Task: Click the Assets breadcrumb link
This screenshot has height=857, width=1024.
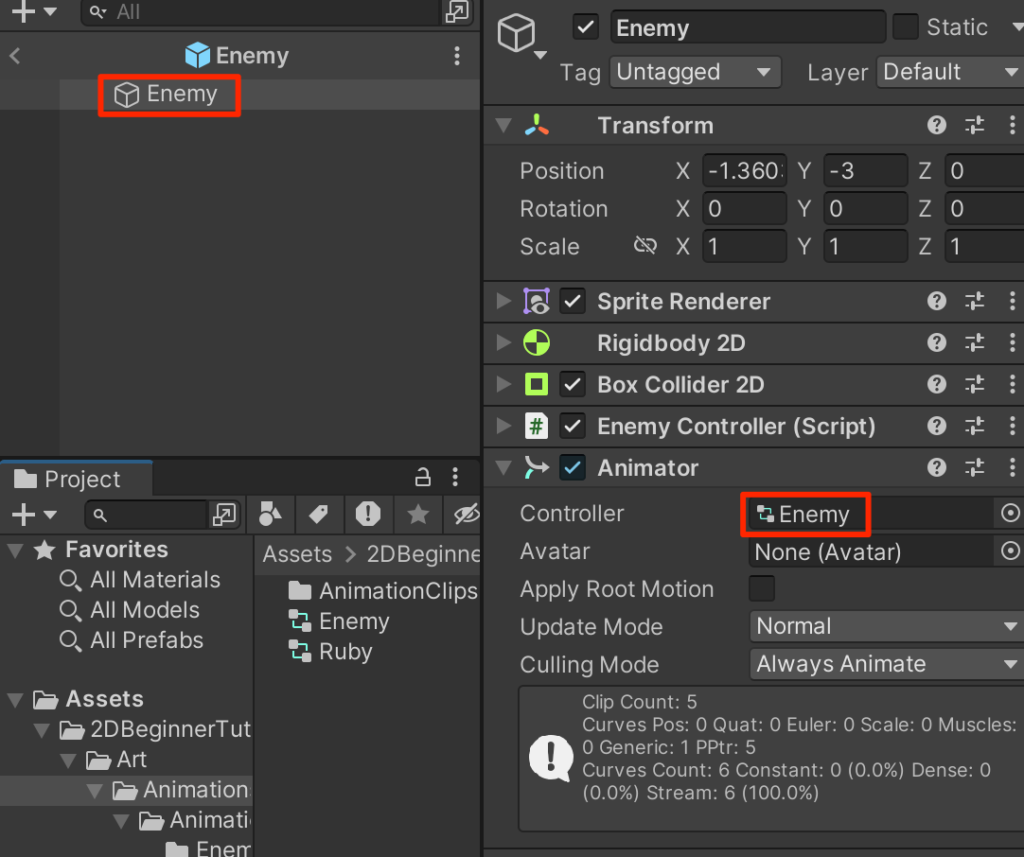Action: 297,555
